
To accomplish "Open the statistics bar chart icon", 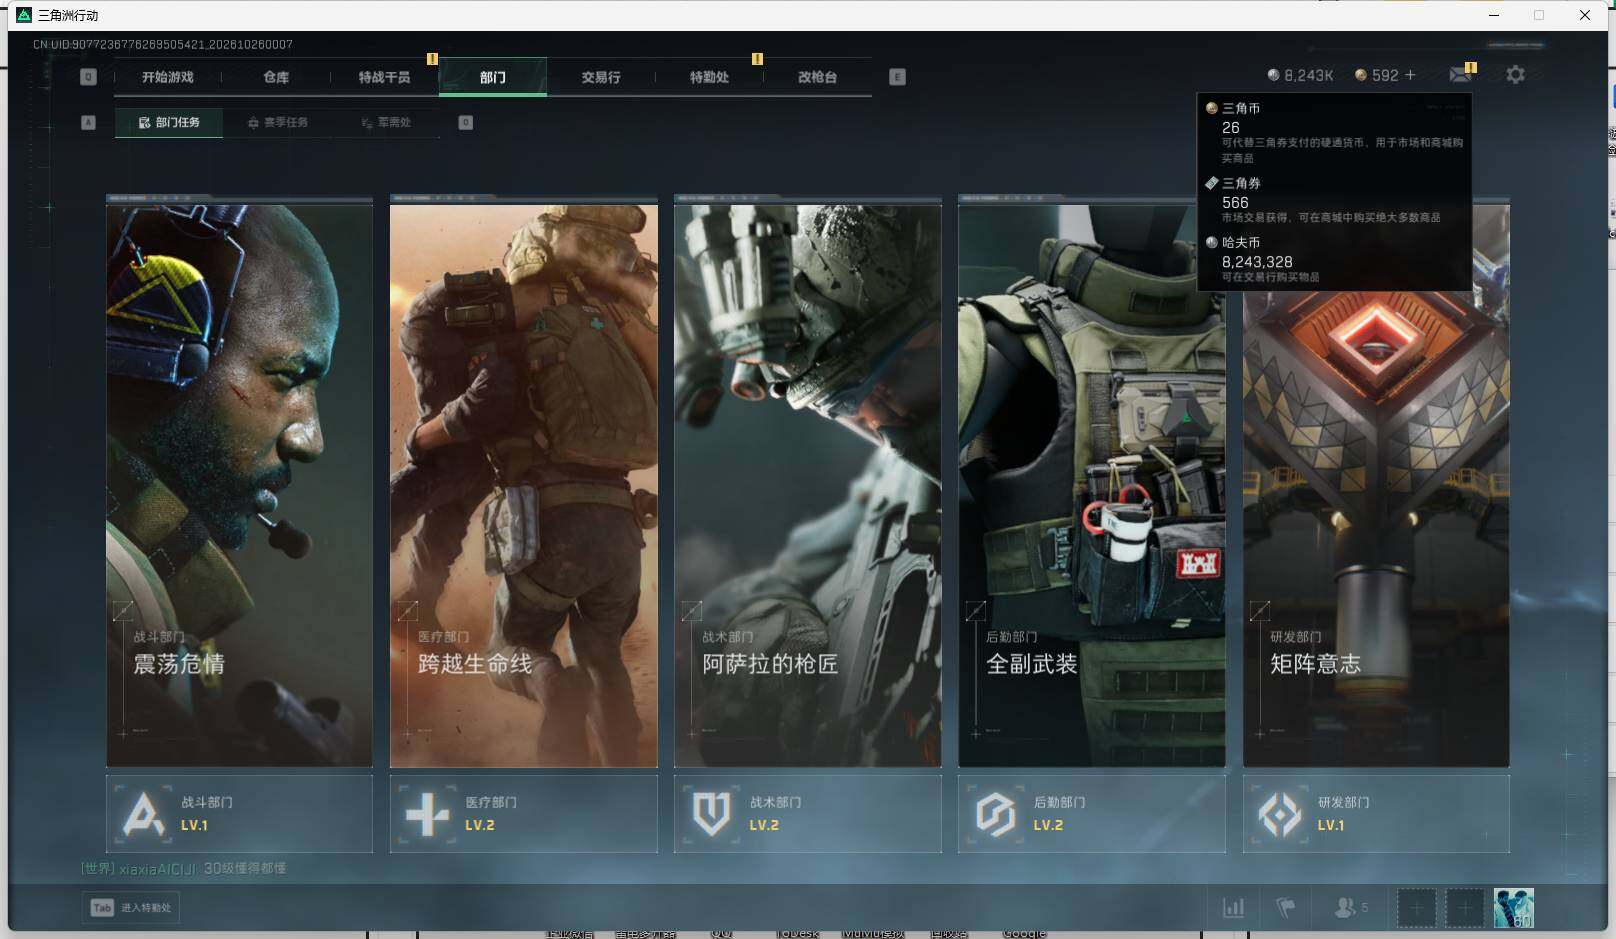I will coord(1234,908).
